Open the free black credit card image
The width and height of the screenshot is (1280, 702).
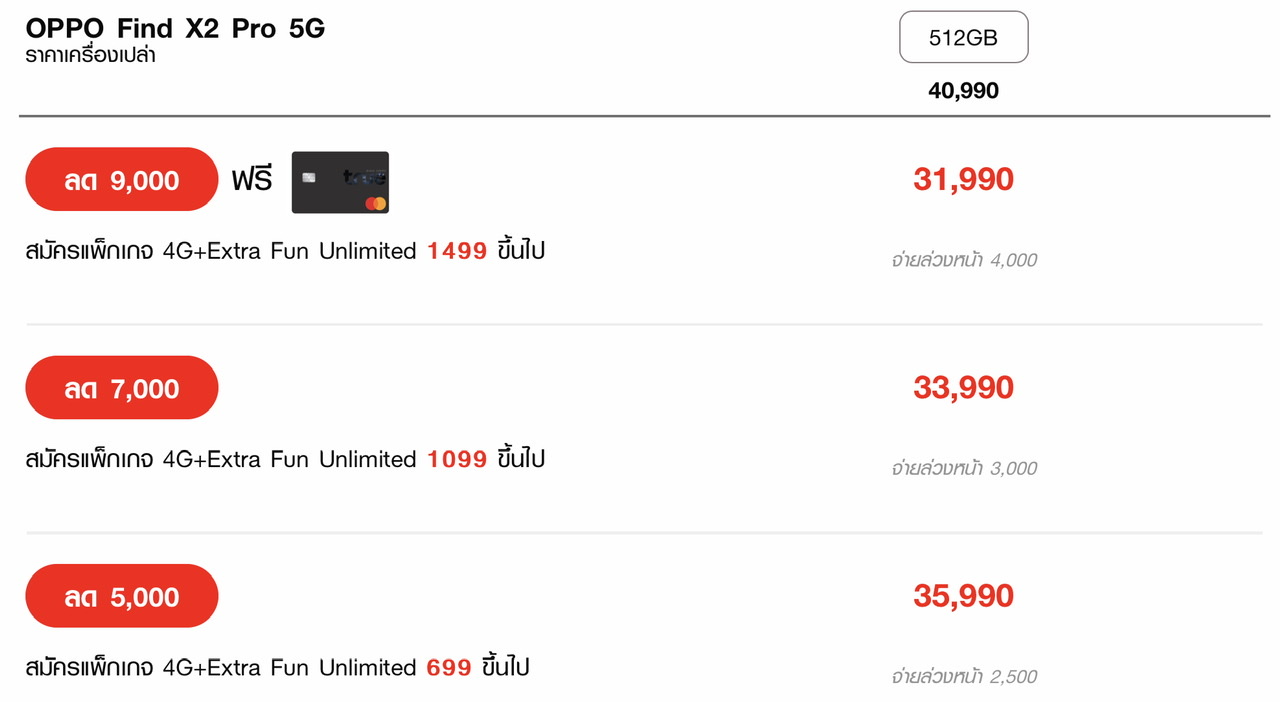coord(340,182)
